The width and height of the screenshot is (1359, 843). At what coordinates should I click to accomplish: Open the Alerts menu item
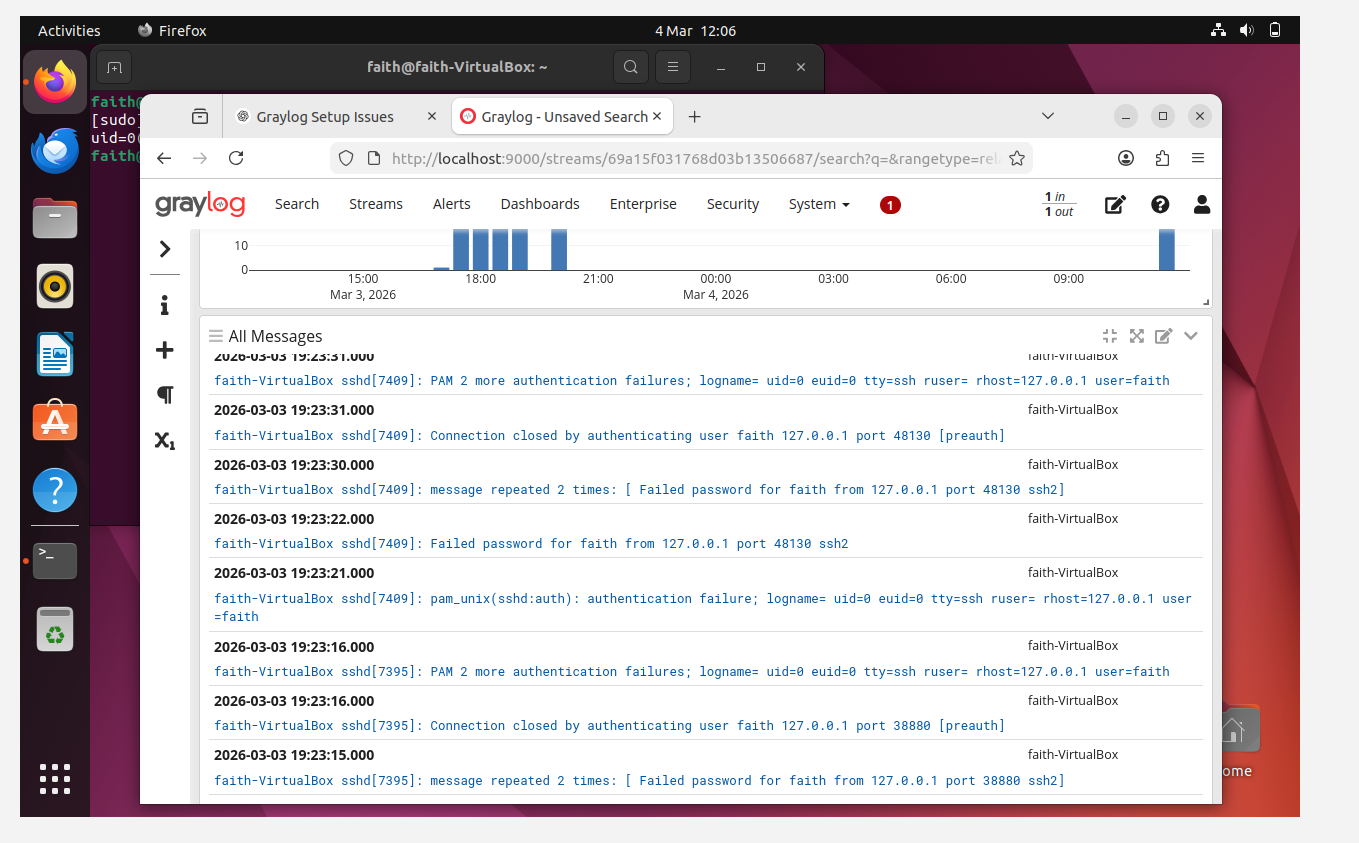(452, 204)
